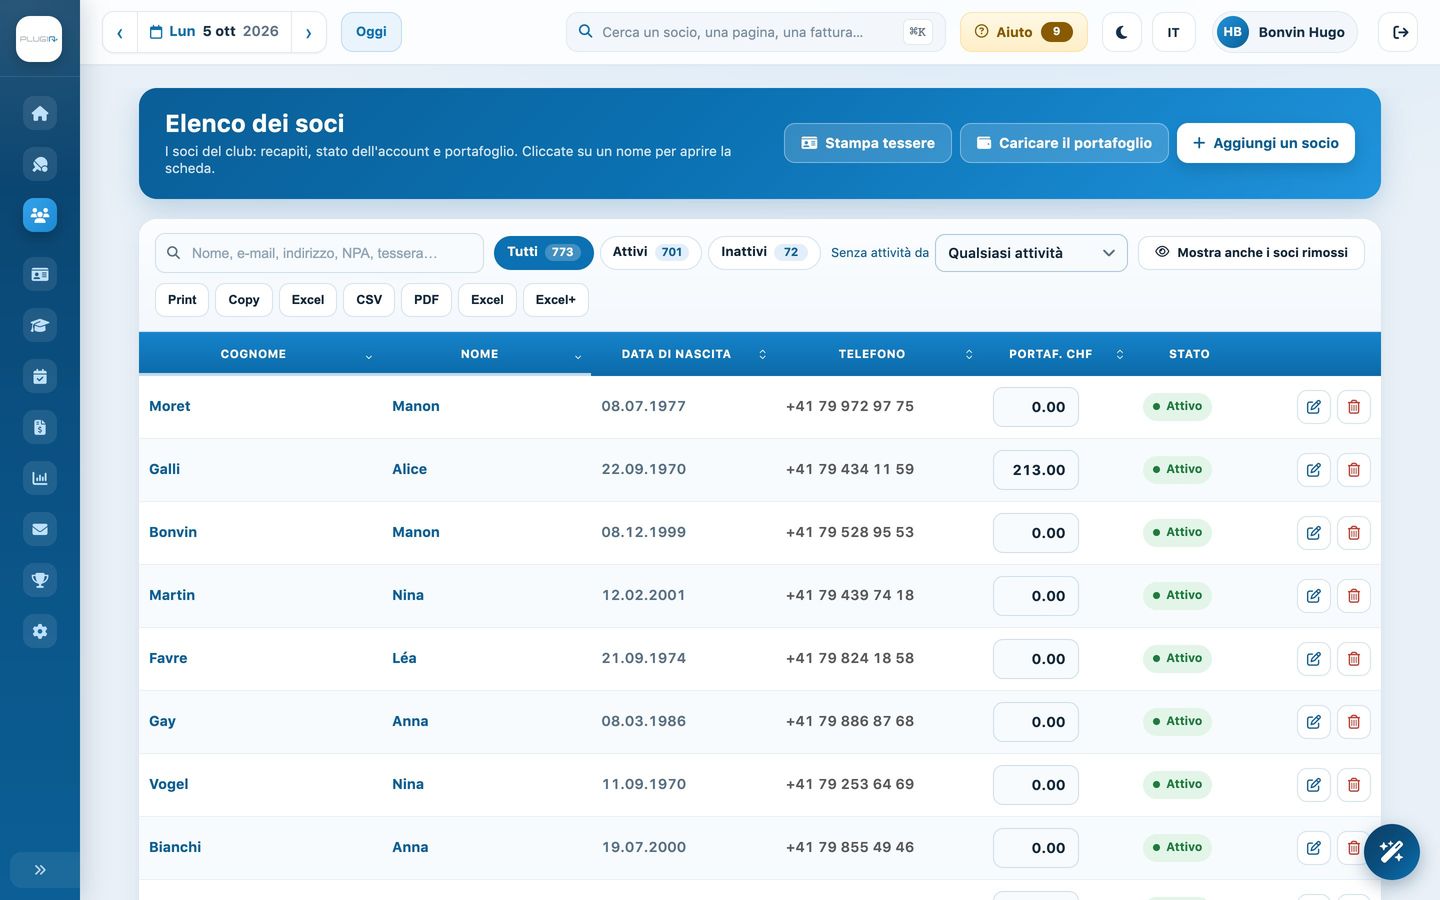The width and height of the screenshot is (1440, 900).
Task: Open the settings gear in sidebar
Action: click(x=40, y=631)
